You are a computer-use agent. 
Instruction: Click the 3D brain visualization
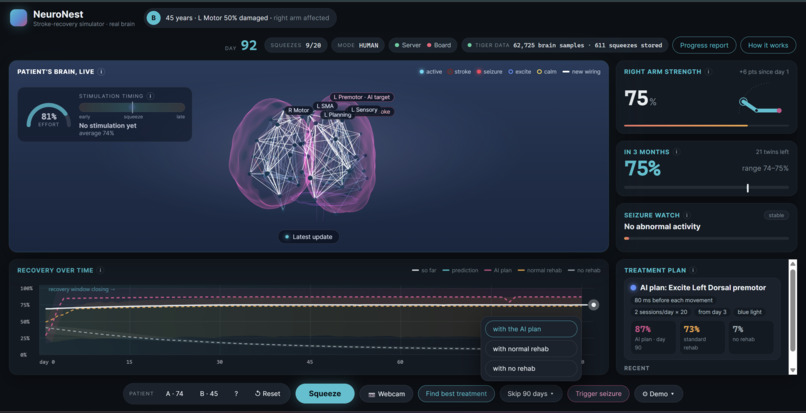302,154
